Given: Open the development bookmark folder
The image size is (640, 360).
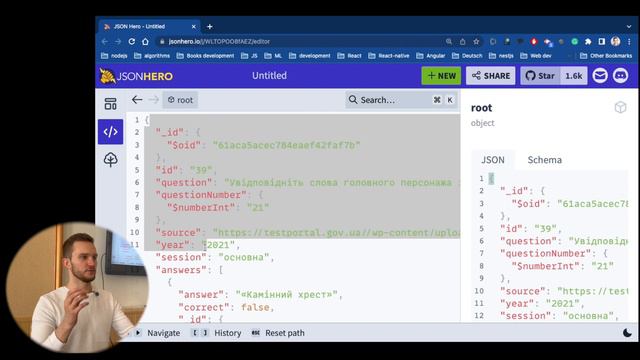Looking at the screenshot, I should point(309,56).
